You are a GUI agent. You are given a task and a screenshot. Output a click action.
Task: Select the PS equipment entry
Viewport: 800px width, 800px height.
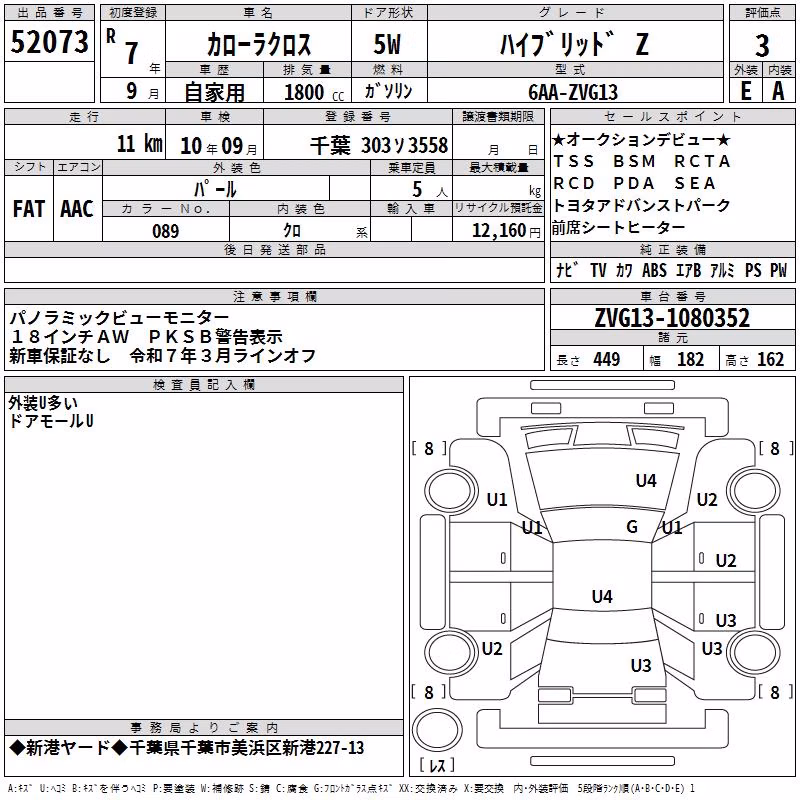pos(753,270)
